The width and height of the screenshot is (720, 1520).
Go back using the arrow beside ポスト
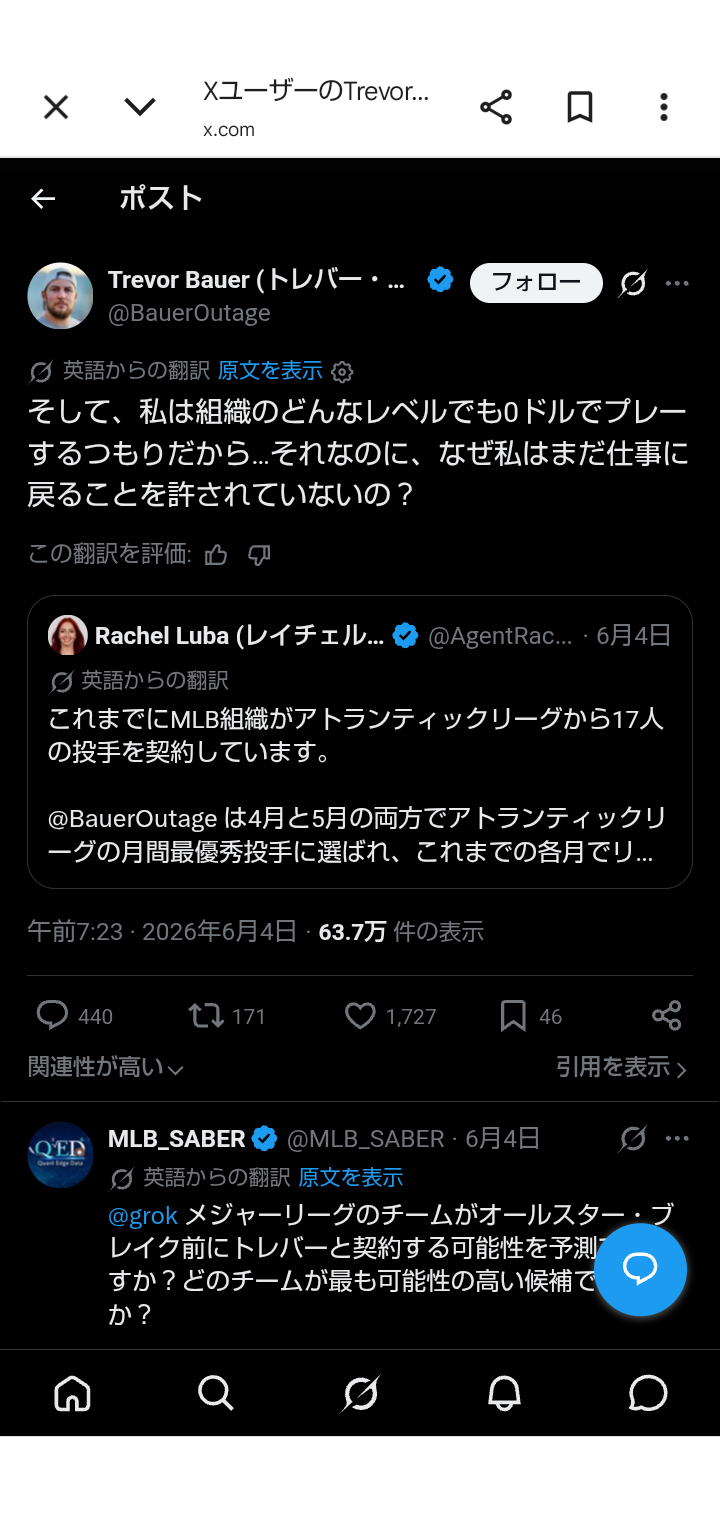point(43,199)
